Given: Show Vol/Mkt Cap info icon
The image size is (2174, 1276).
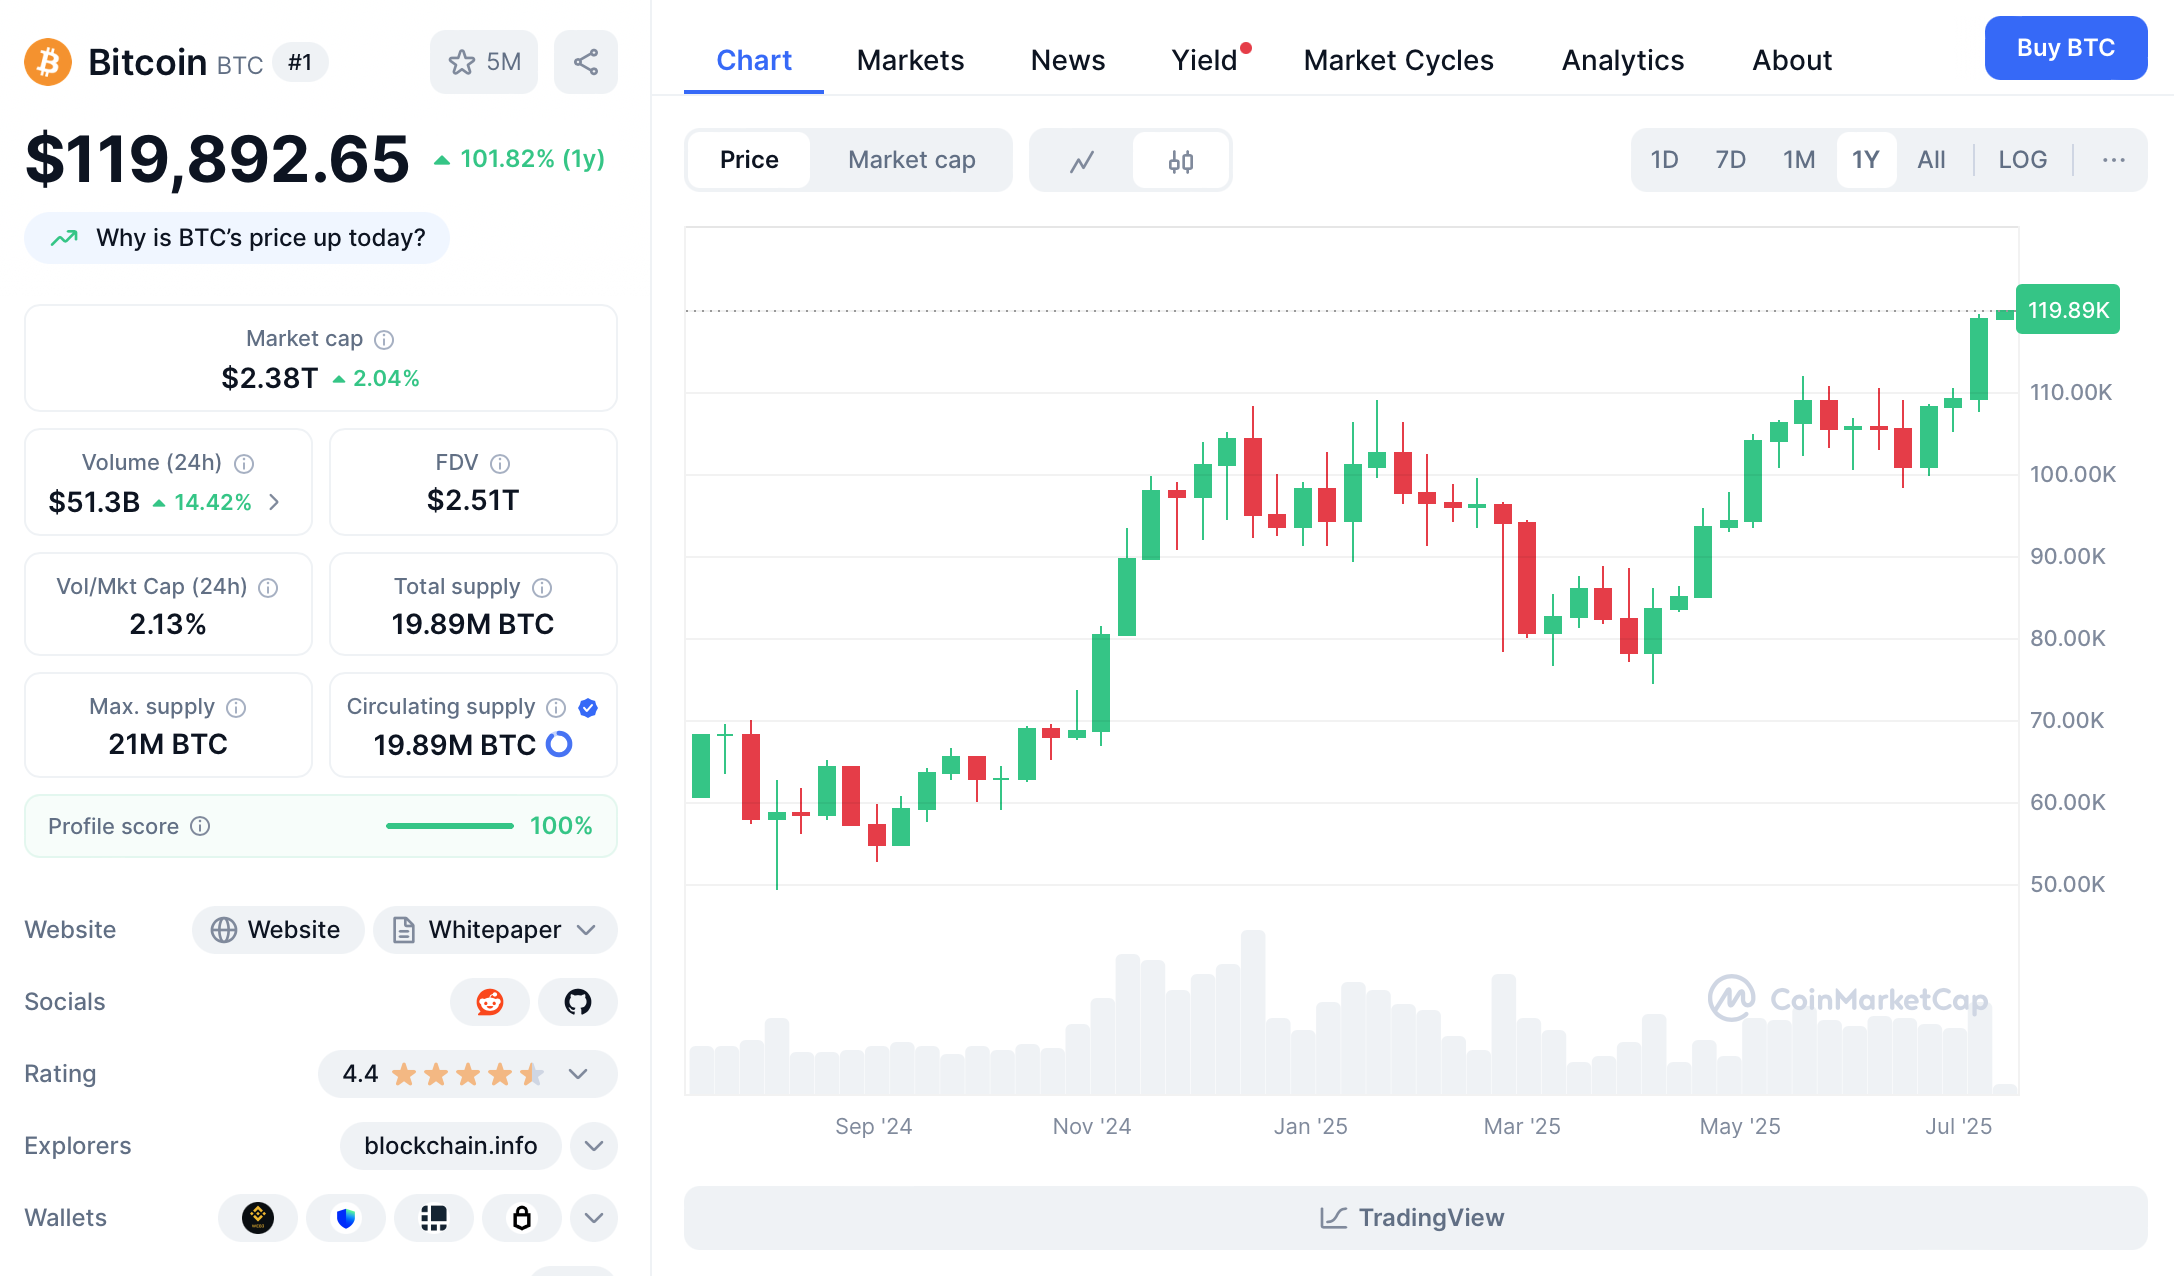Looking at the screenshot, I should [268, 588].
